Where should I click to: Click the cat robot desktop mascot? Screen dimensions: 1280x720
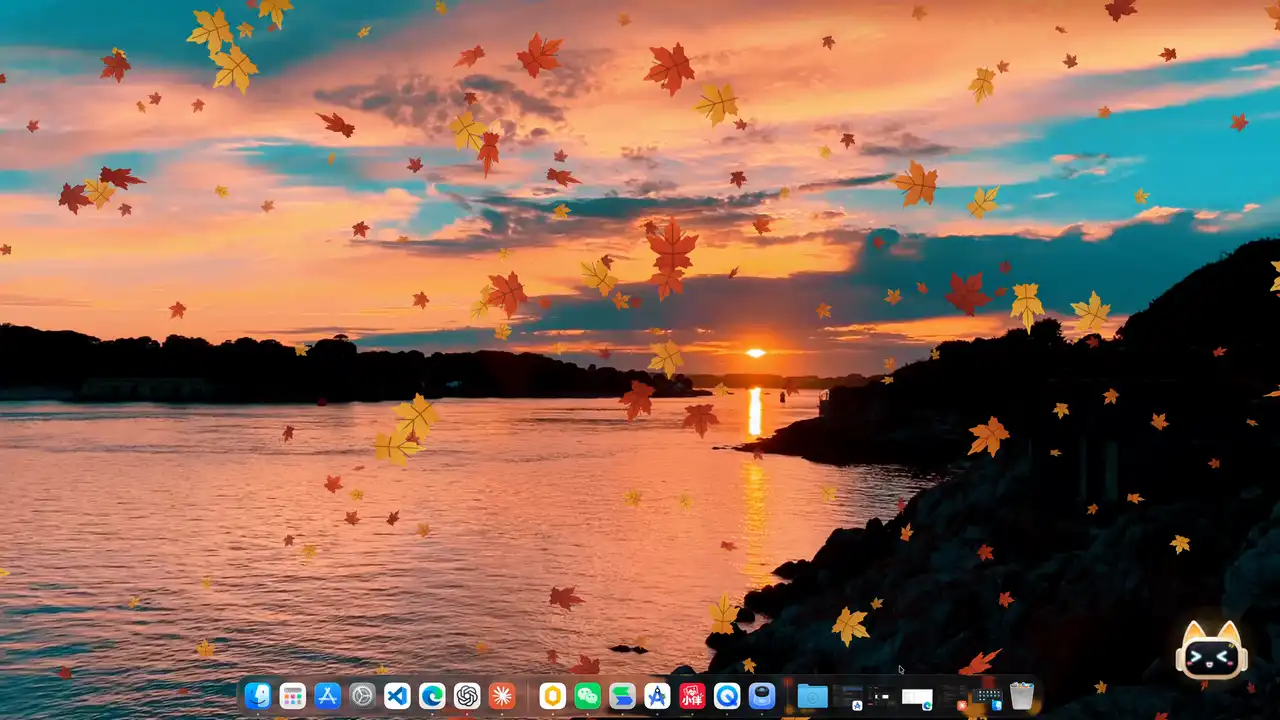(x=1211, y=650)
